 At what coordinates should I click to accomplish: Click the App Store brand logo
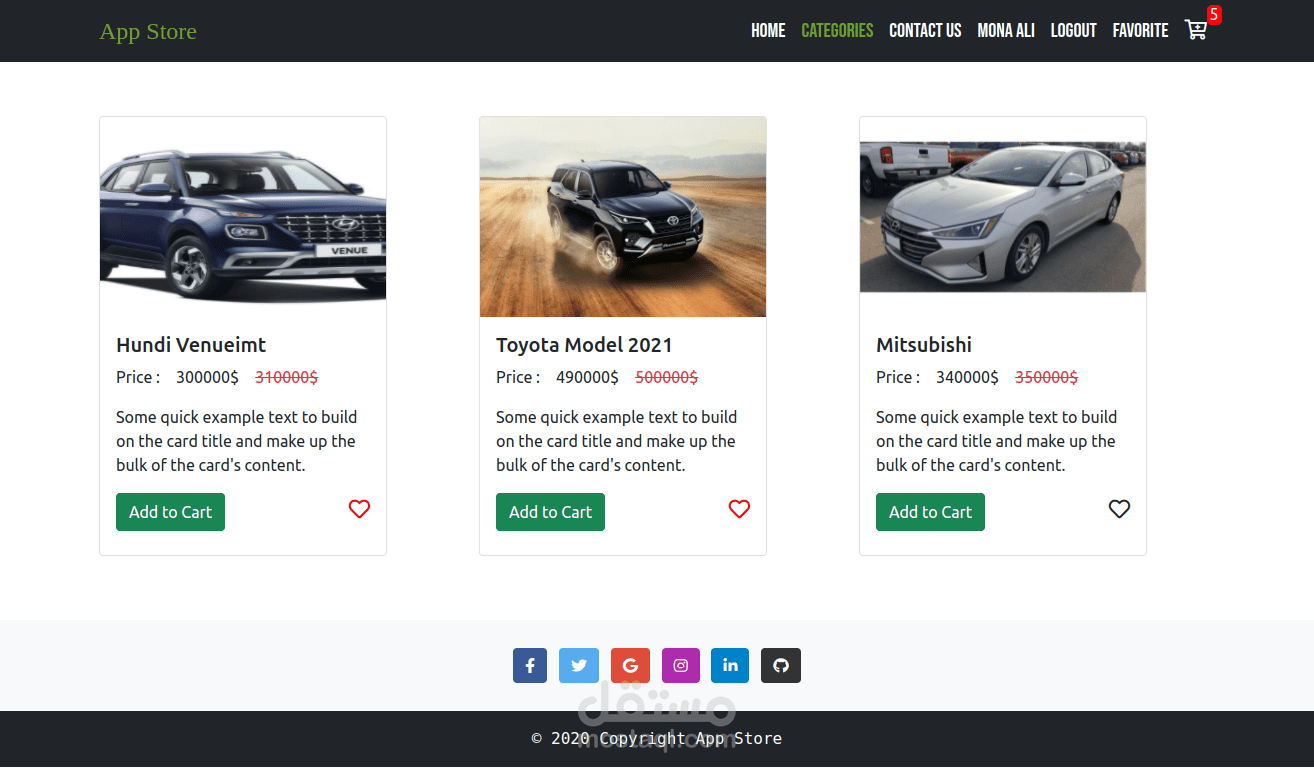(x=148, y=31)
